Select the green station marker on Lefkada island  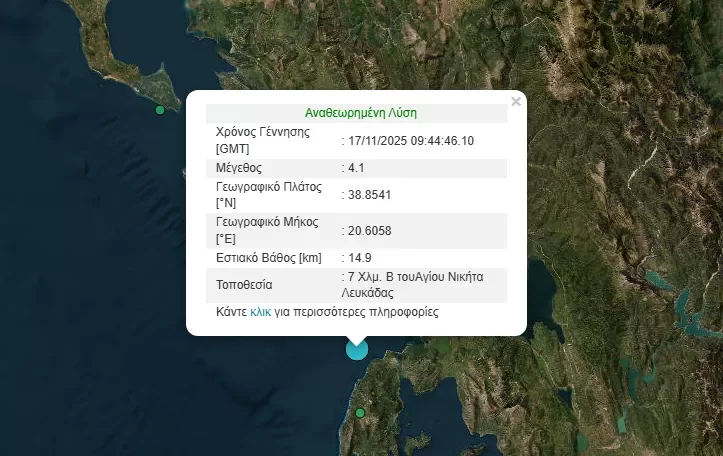[360, 413]
